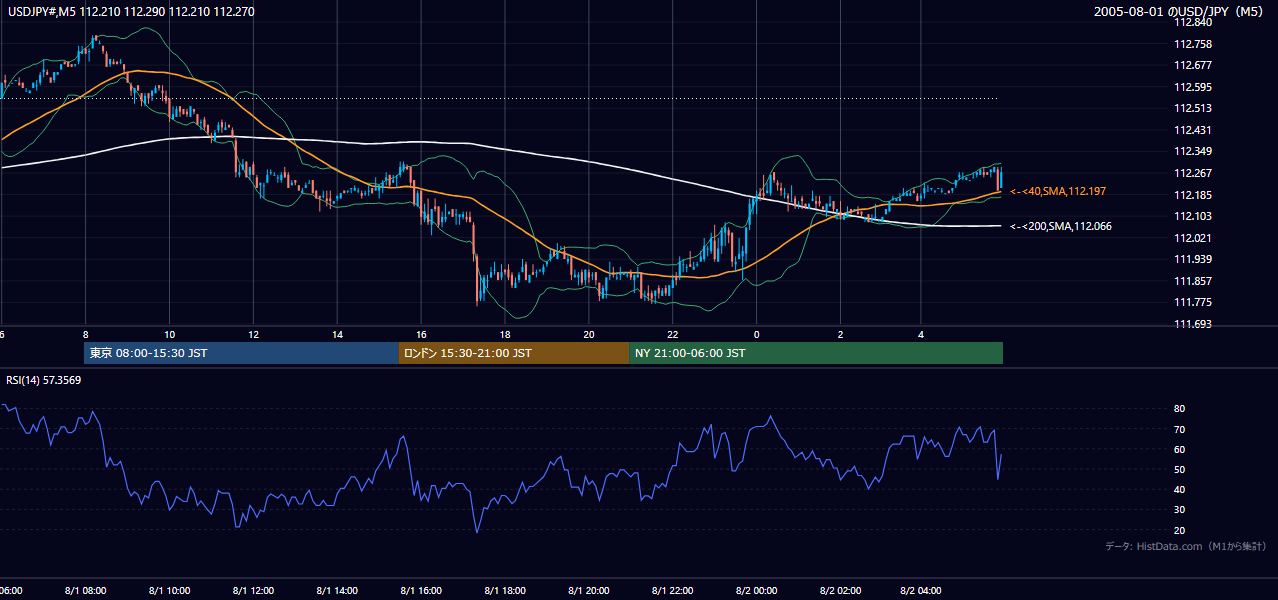The image size is (1278, 600).
Task: Click the 112.349 price axis label
Action: (x=1192, y=151)
